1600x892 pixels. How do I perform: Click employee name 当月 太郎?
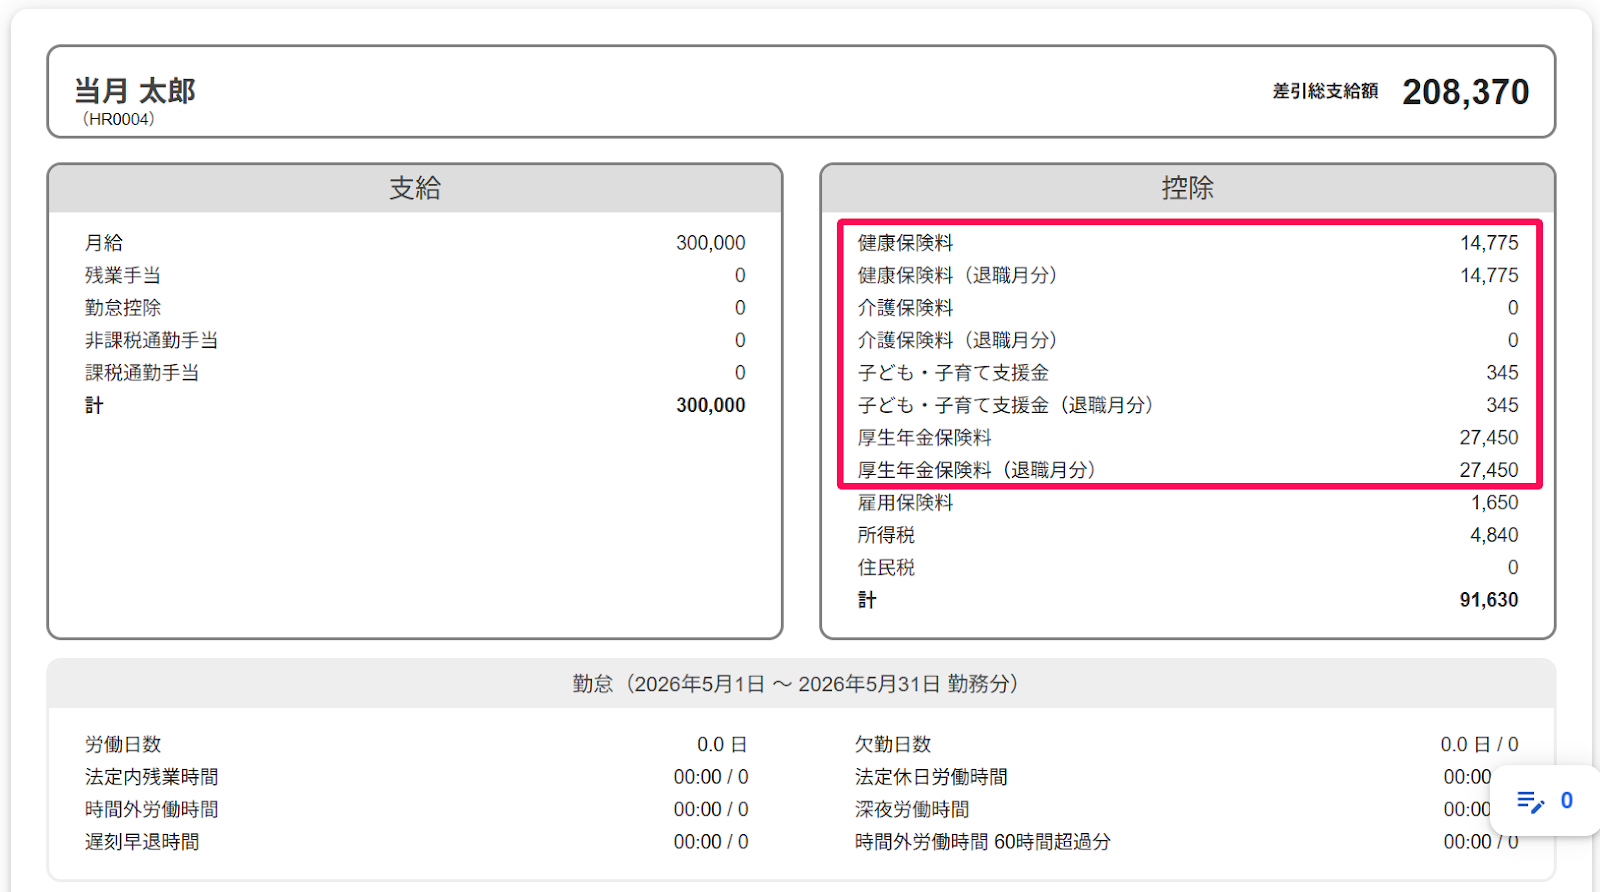[135, 91]
